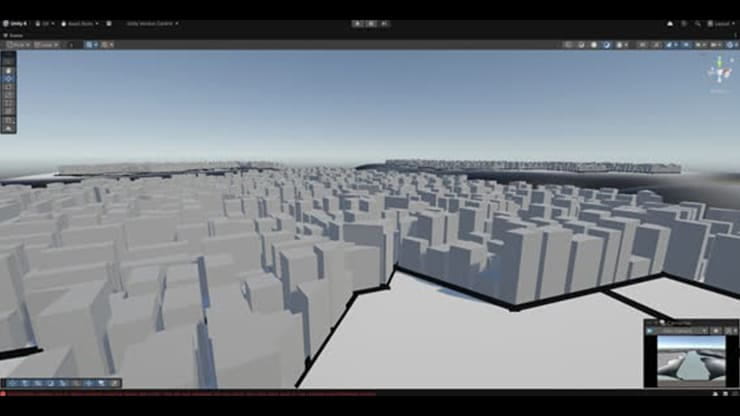Click the orientation gizmo in scene view
The height and width of the screenshot is (416, 740).
pyautogui.click(x=719, y=72)
